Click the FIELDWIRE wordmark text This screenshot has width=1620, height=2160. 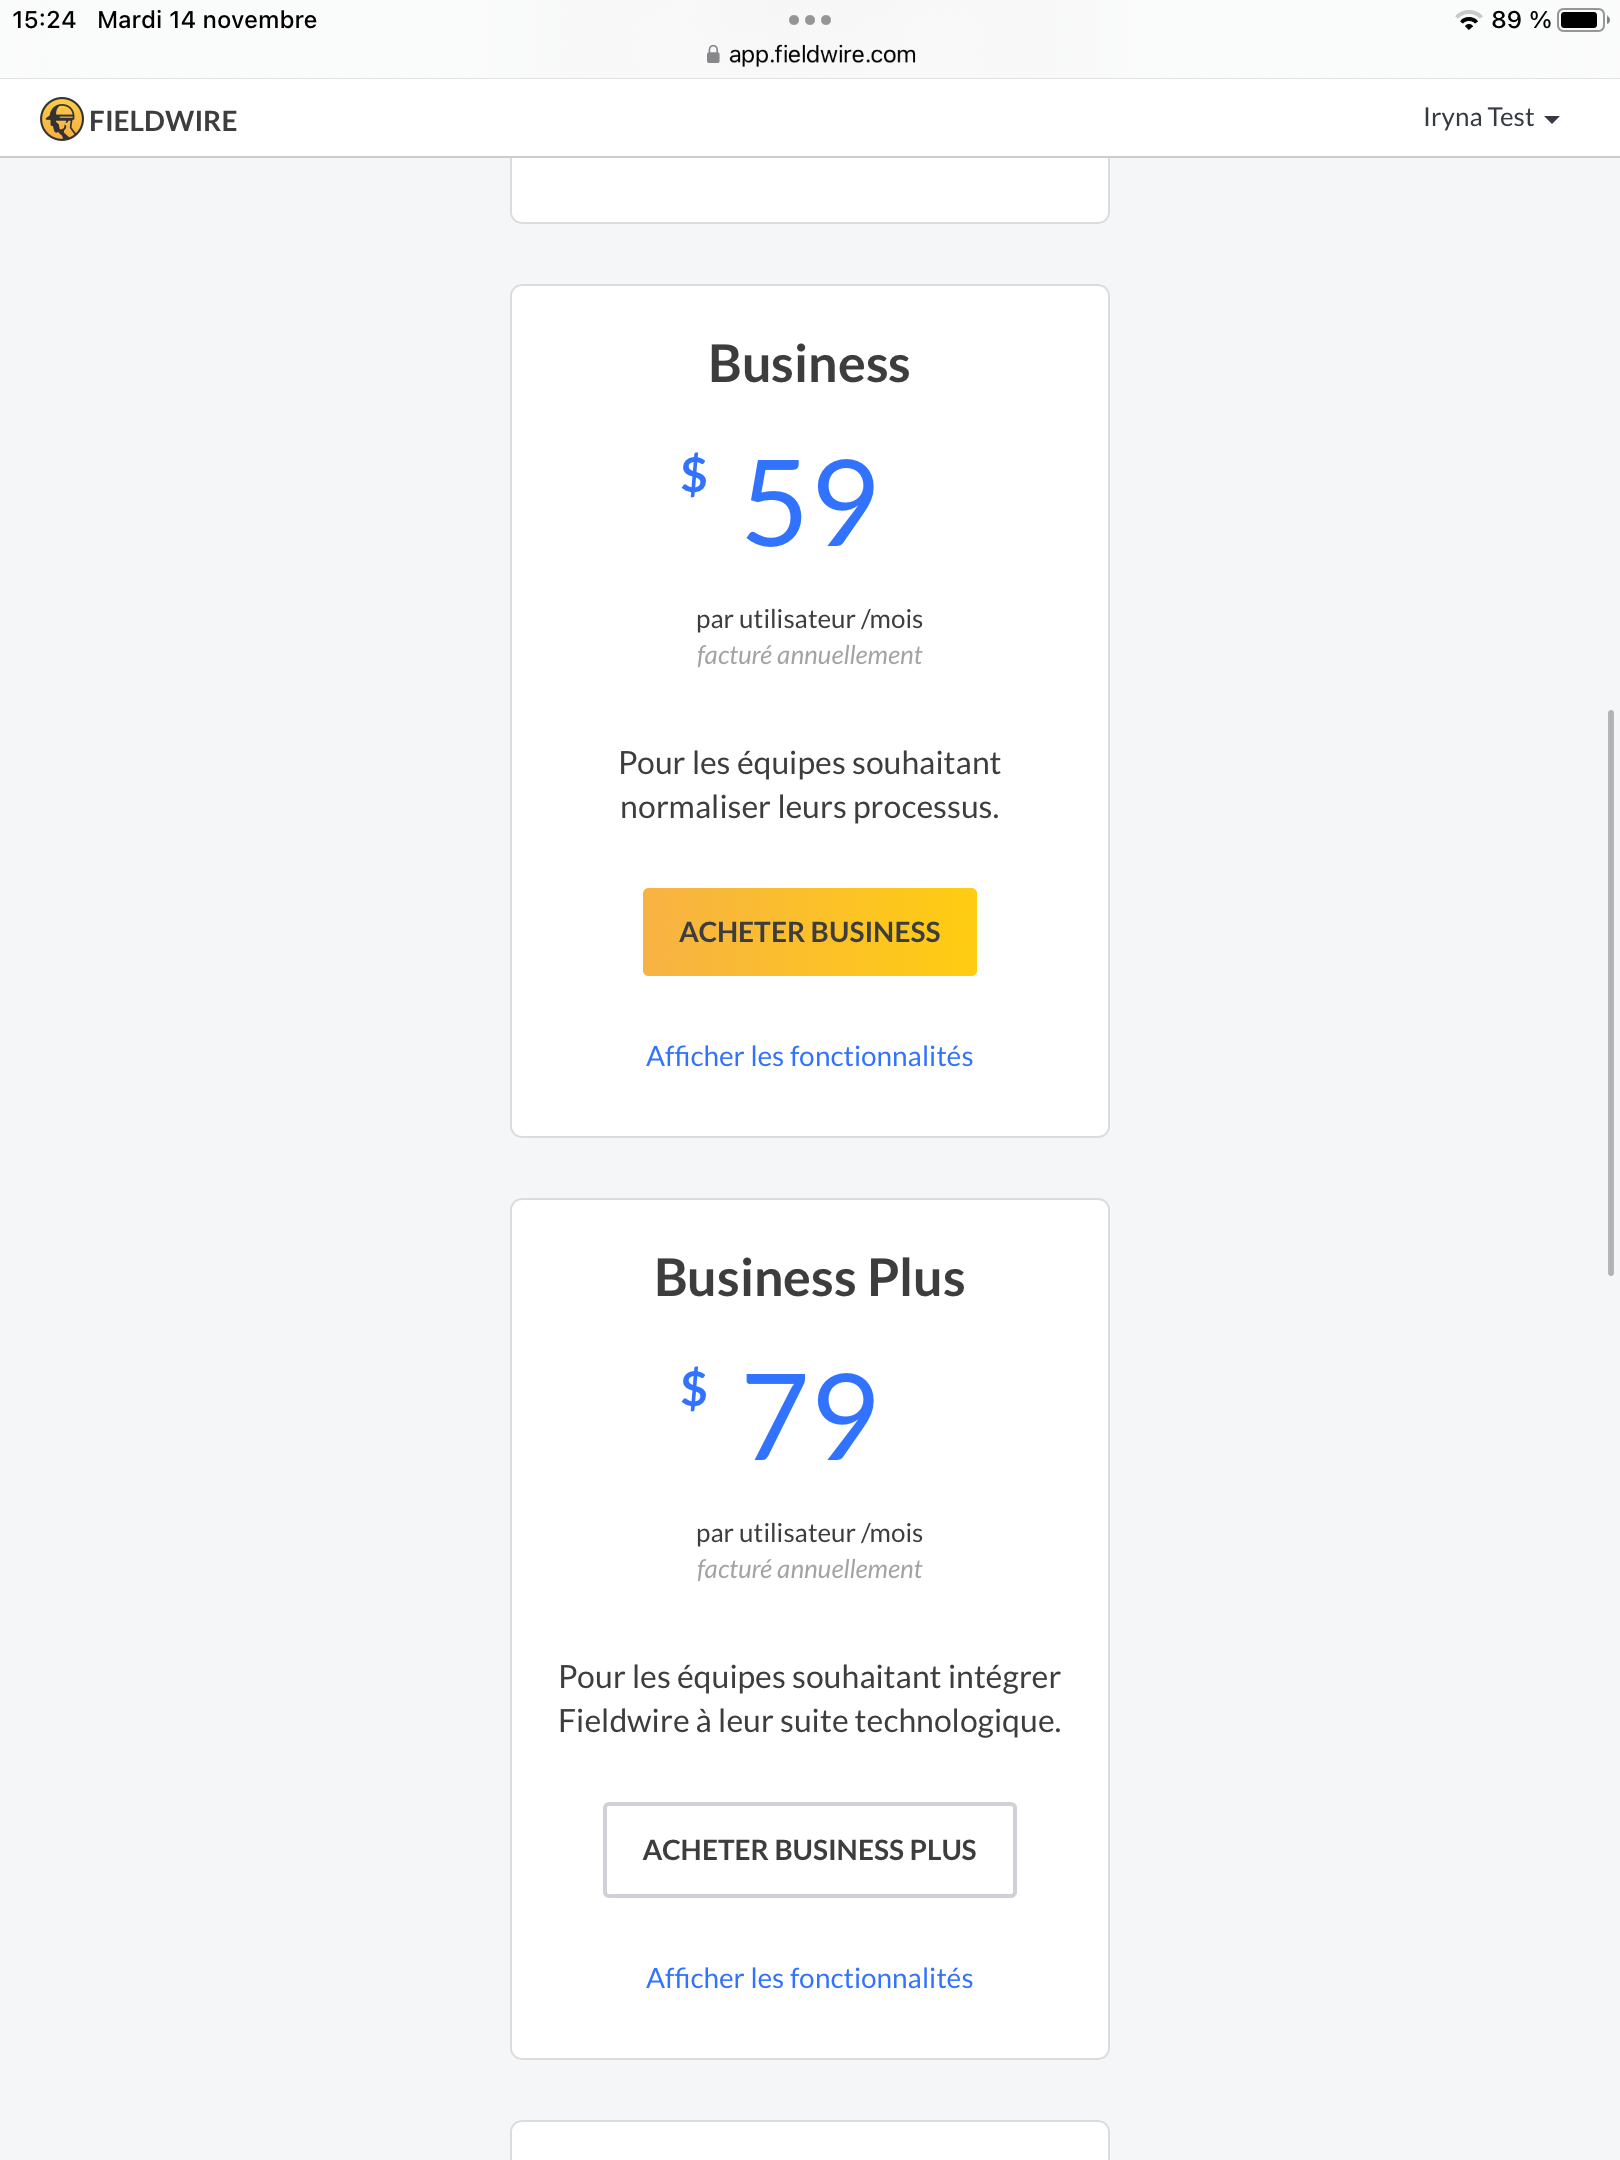163,121
